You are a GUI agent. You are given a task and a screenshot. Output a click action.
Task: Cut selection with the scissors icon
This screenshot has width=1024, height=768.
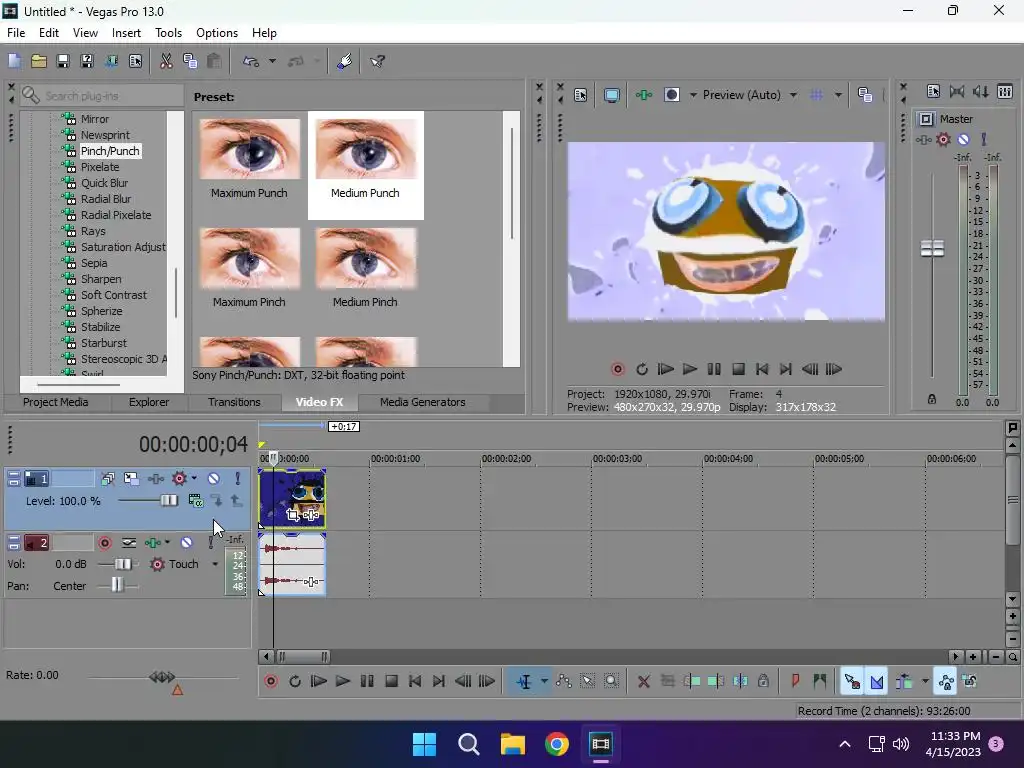click(166, 61)
